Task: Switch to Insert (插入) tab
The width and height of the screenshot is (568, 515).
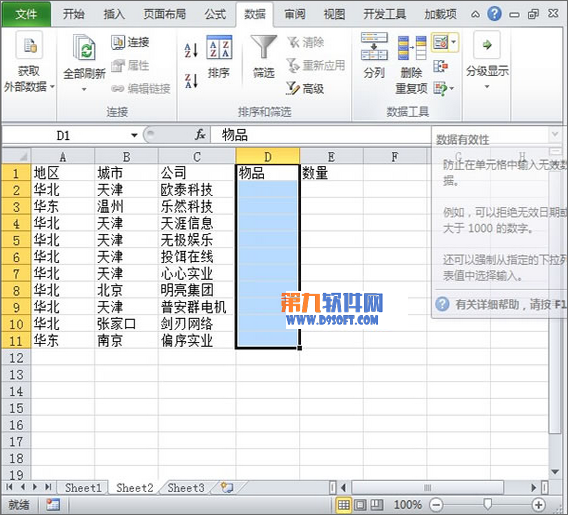Action: (x=114, y=14)
